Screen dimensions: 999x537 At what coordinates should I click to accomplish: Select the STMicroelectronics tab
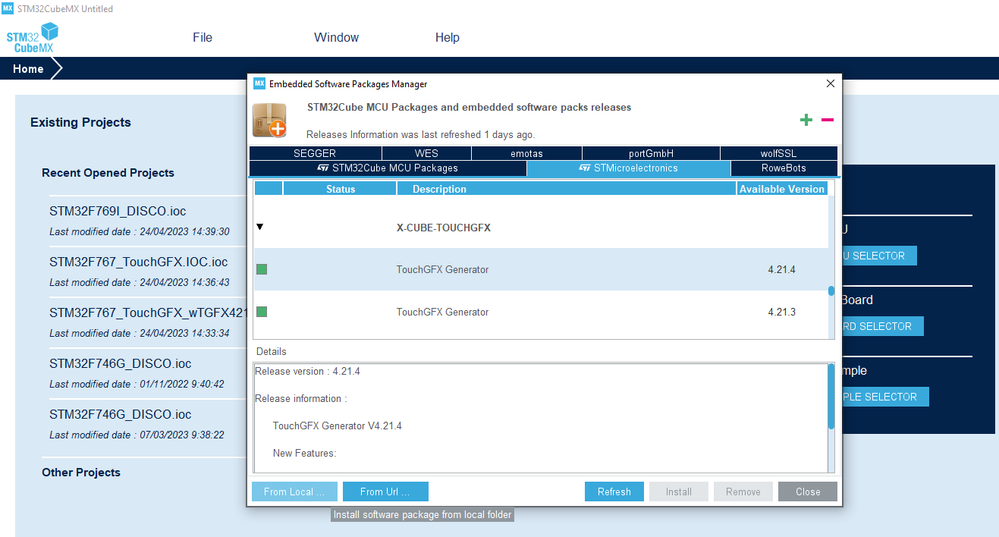[628, 168]
